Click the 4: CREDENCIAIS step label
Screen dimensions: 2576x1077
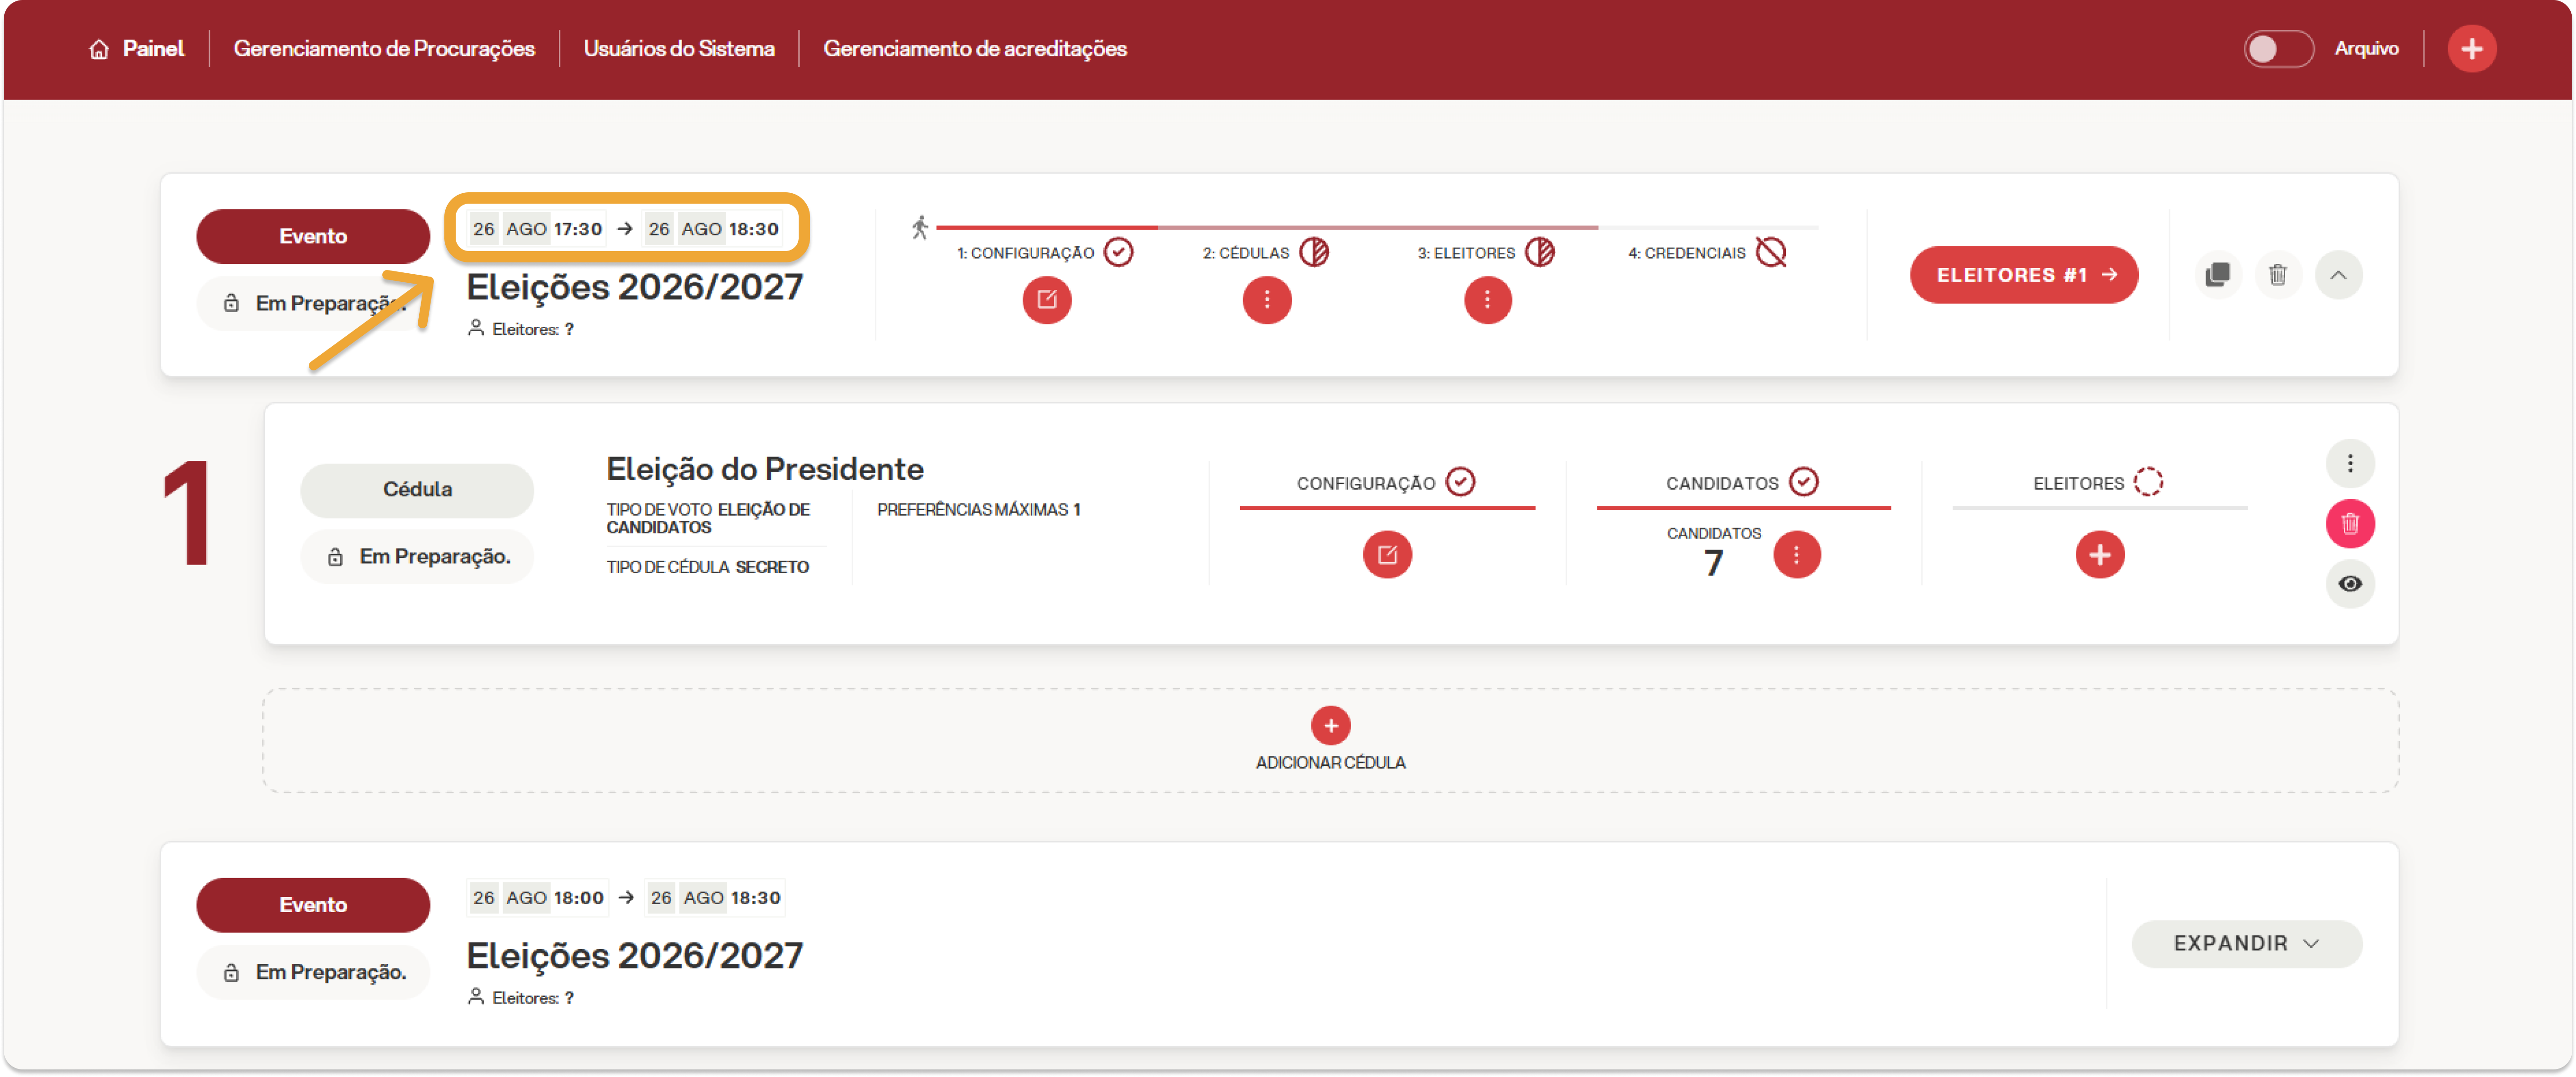click(x=1686, y=253)
